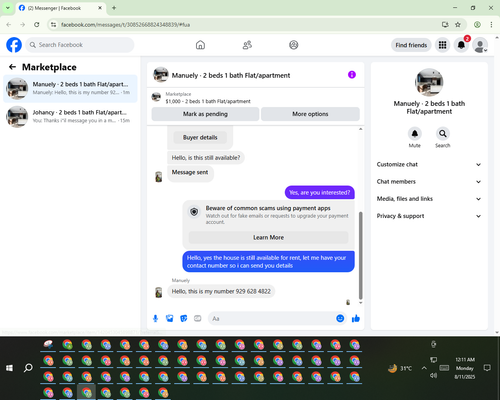
Task: Open the account profile avatar menu
Action: 480,45
